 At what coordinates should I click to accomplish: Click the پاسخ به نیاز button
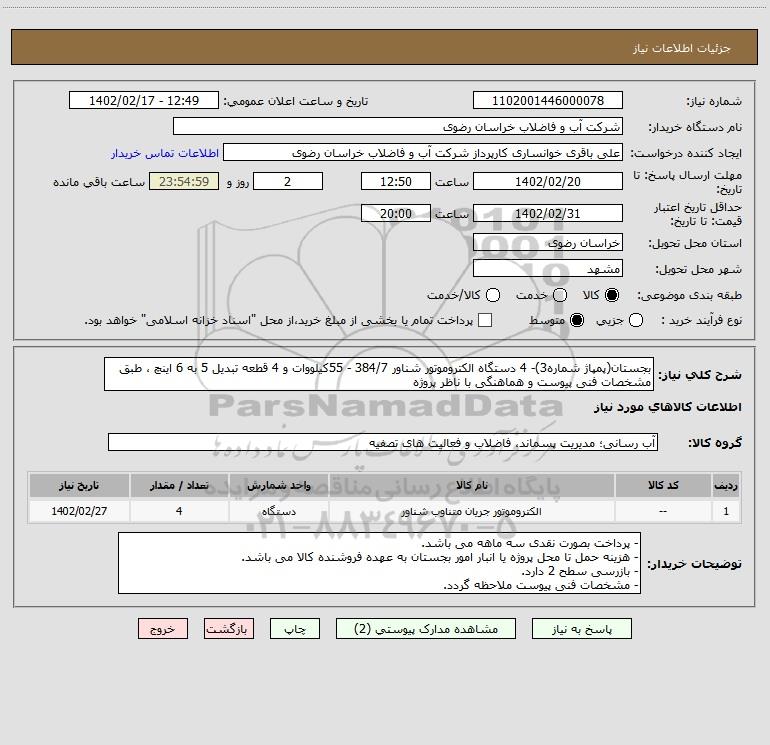point(581,629)
